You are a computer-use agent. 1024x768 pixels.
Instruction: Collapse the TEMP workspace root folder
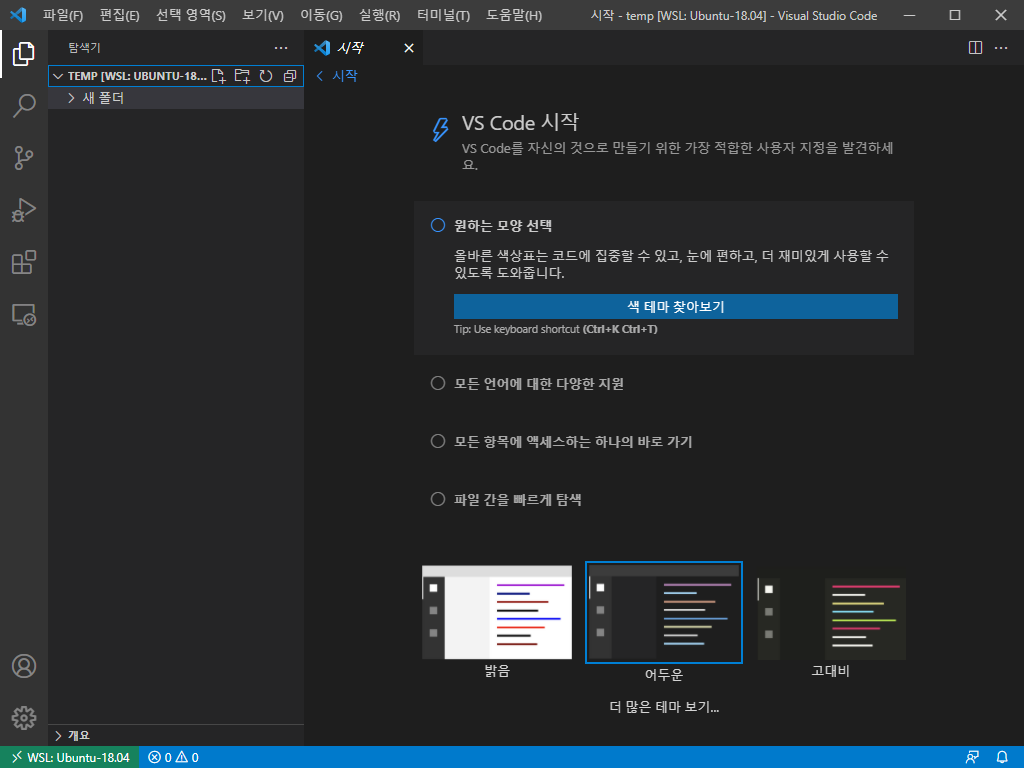pyautogui.click(x=58, y=76)
